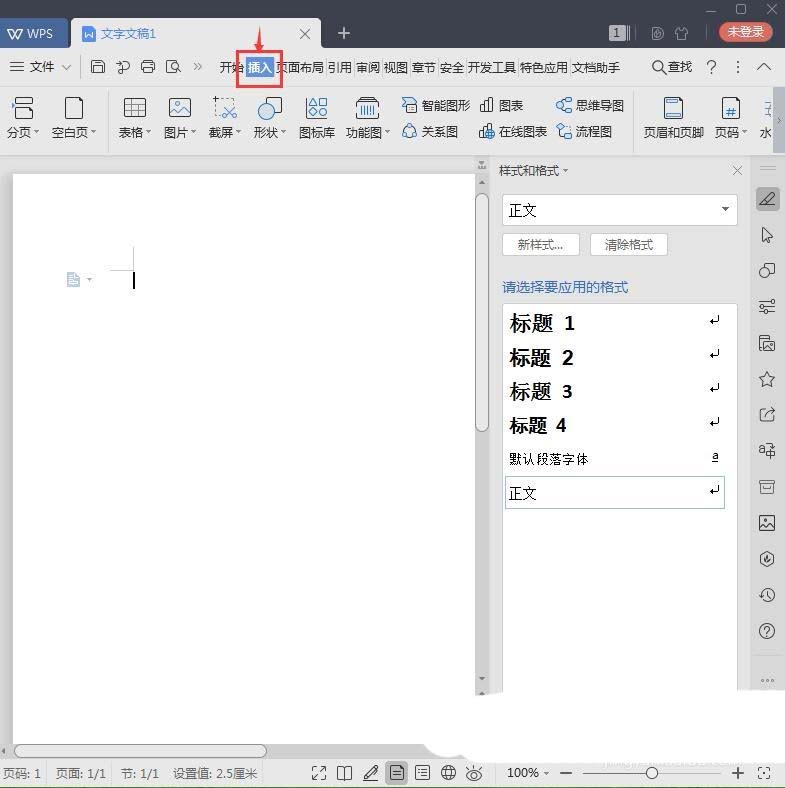Open the settings sliders icon in right sidebar
This screenshot has height=788, width=785.
point(767,306)
